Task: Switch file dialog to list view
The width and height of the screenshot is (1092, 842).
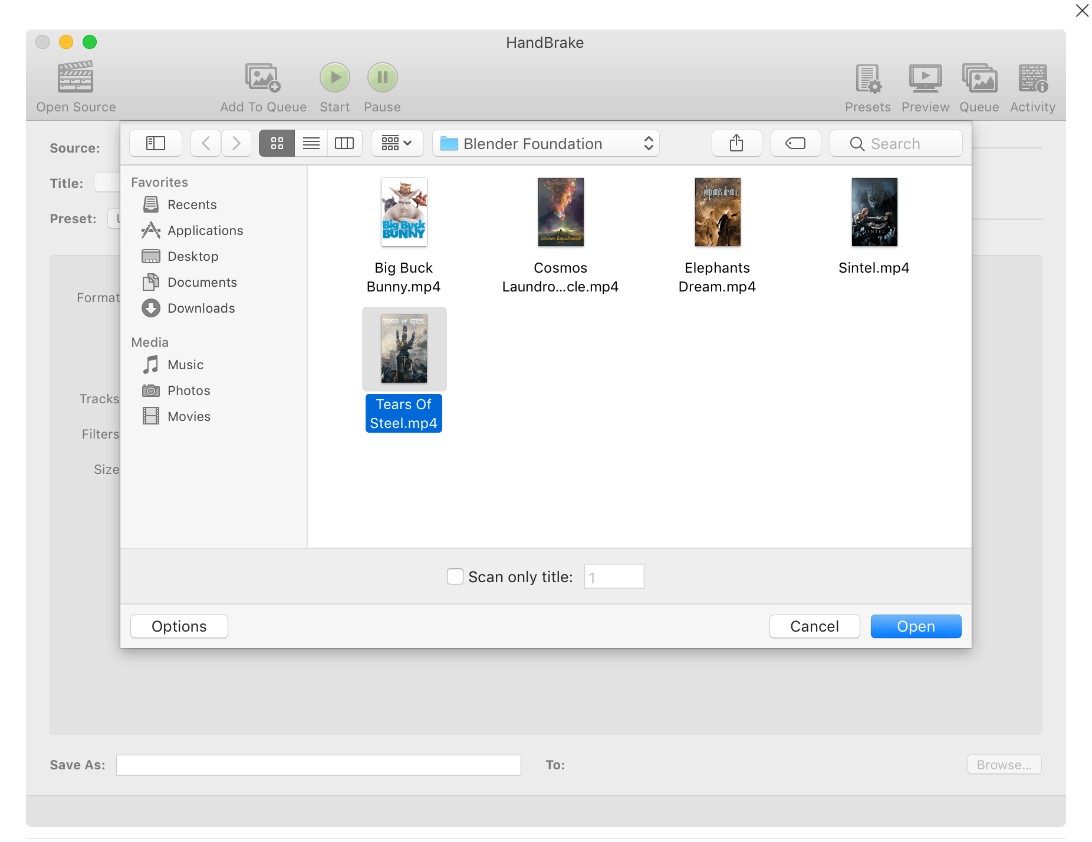Action: pos(311,143)
